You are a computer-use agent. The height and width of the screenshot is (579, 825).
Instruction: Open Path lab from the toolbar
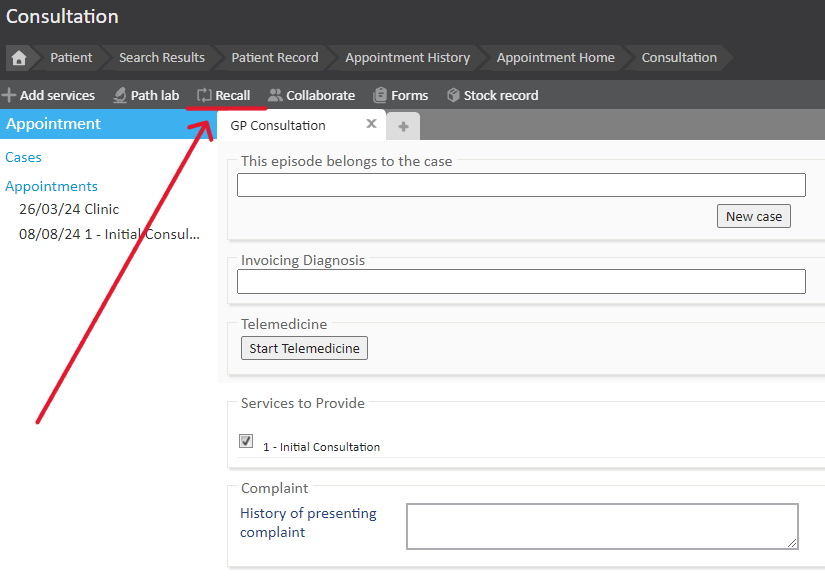click(x=145, y=96)
